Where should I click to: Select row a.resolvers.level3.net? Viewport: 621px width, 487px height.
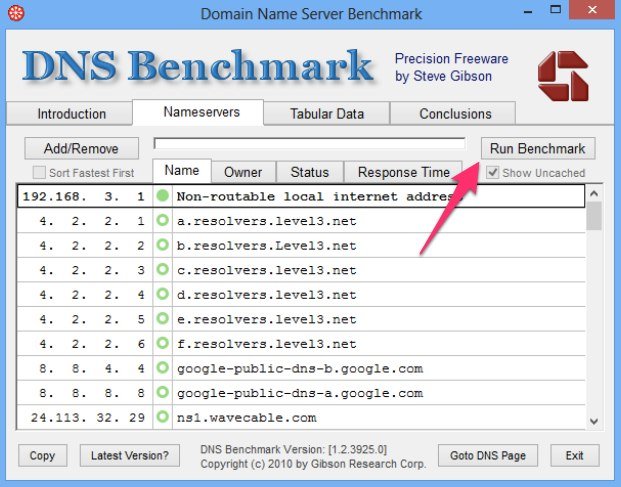tap(301, 221)
